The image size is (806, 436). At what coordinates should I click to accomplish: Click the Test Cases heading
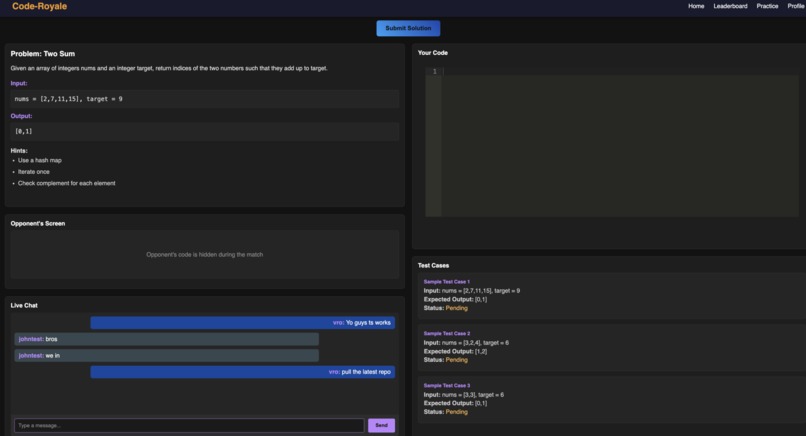433,265
